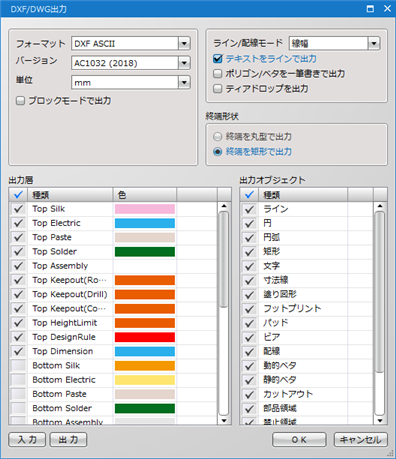Uncheck the ビア output object
396x459 pixels.
click(x=249, y=337)
